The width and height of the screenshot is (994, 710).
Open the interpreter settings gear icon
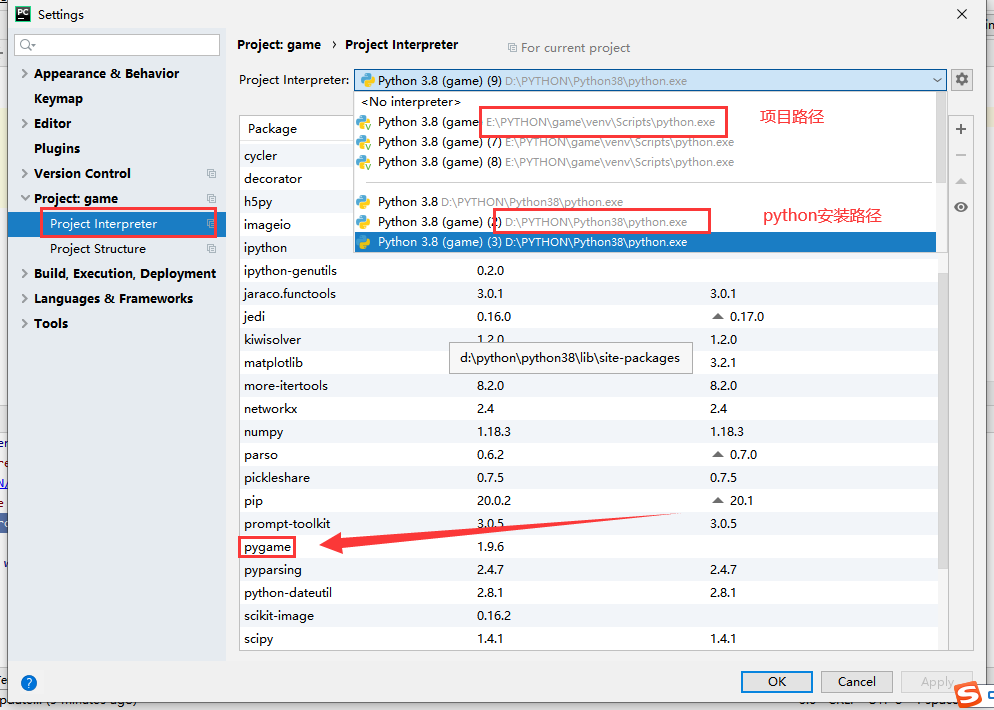pos(960,80)
